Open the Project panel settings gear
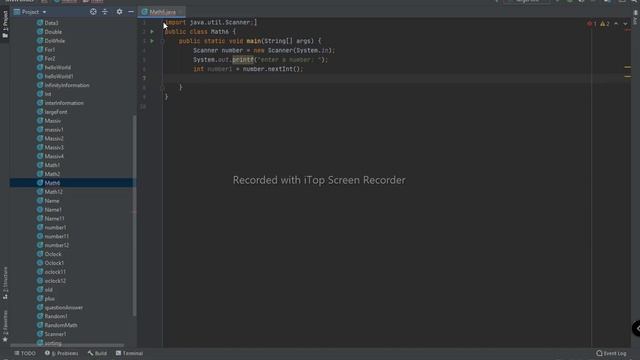640x360 pixels. (x=119, y=12)
